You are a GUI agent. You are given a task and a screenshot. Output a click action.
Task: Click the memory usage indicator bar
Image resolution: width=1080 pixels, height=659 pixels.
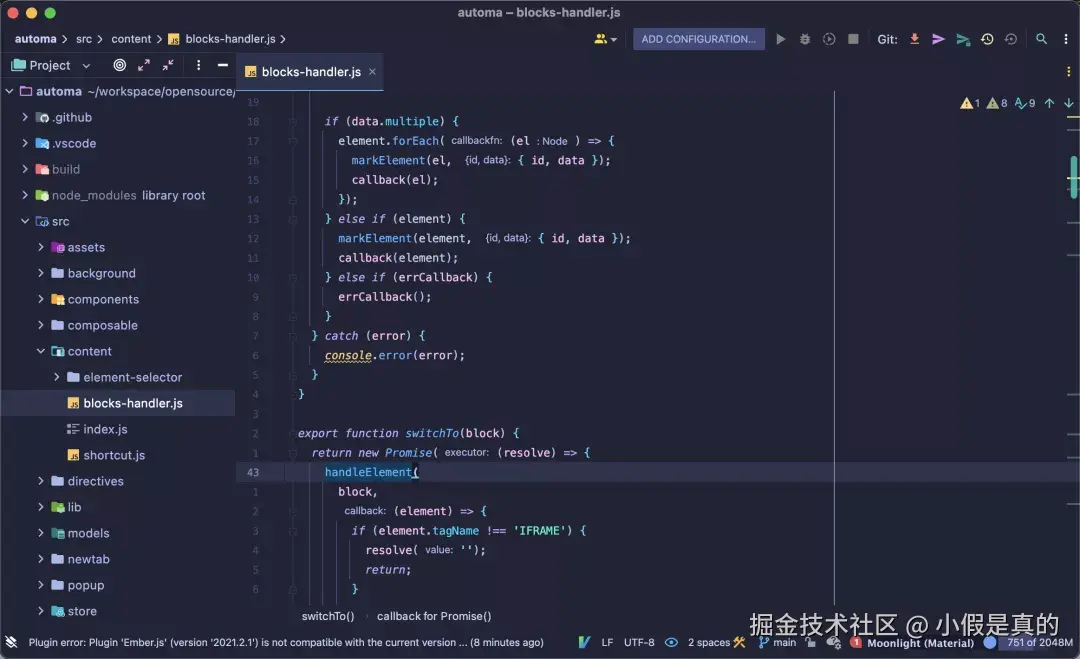click(1036, 642)
